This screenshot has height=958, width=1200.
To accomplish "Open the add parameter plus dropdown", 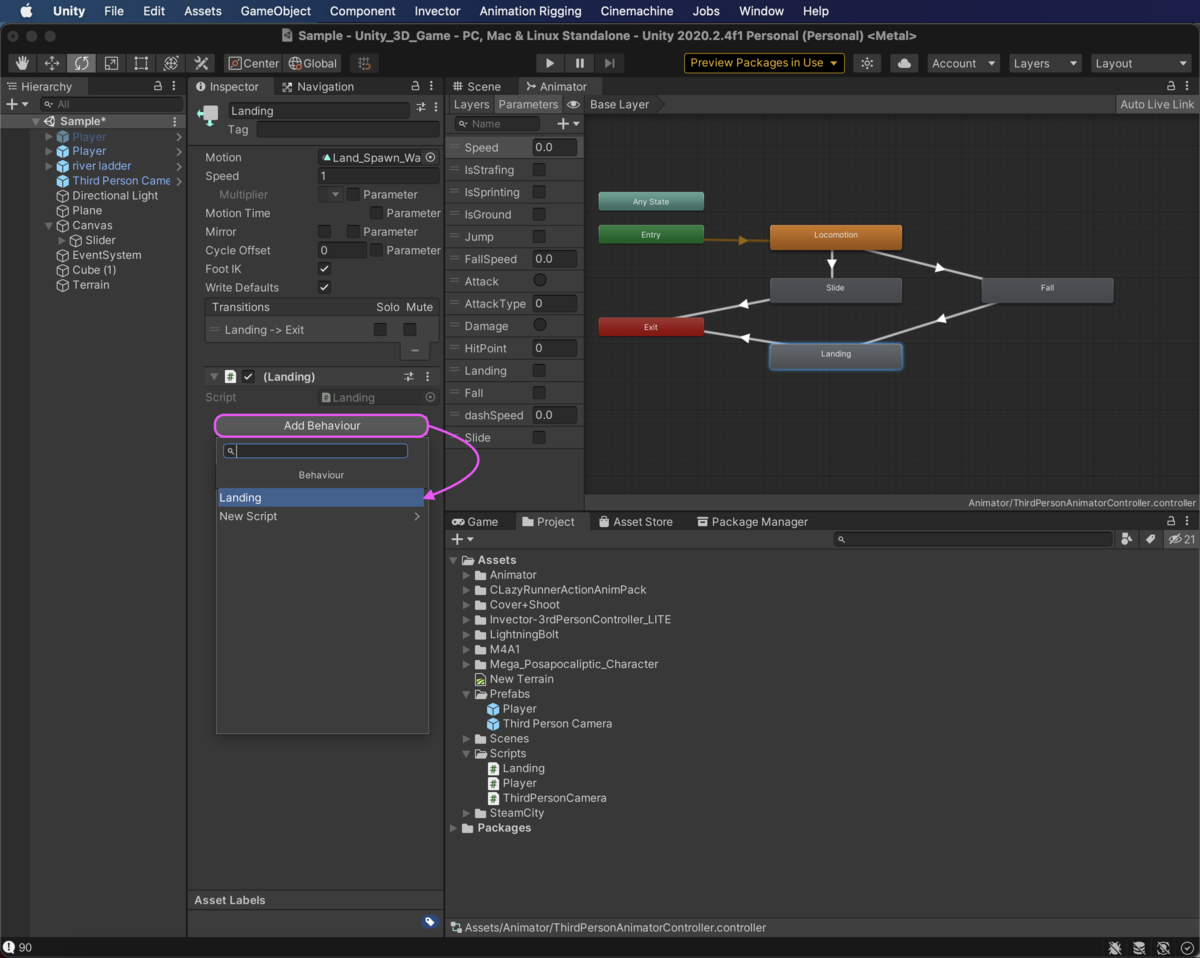I will click(x=568, y=124).
